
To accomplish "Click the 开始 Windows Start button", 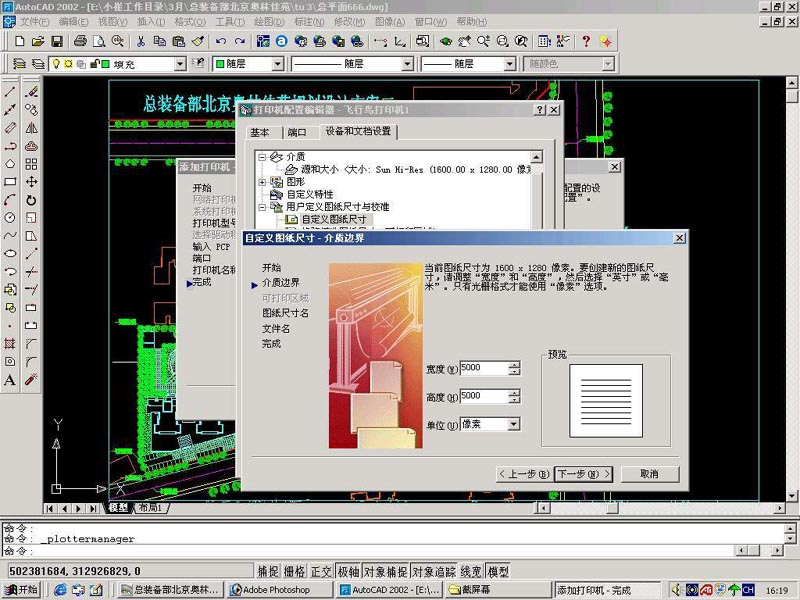I will coord(21,590).
